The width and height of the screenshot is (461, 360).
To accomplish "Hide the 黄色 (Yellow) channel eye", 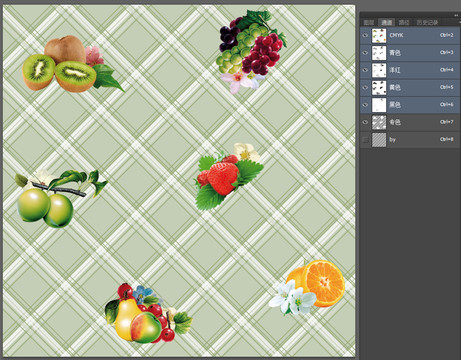I will tap(365, 87).
